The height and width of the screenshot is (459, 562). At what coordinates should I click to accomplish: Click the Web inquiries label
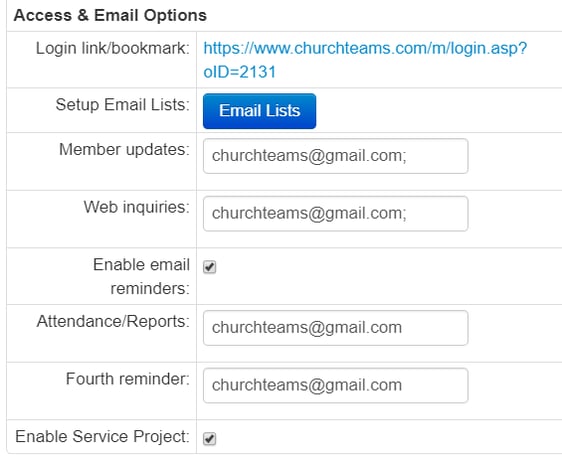[137, 207]
